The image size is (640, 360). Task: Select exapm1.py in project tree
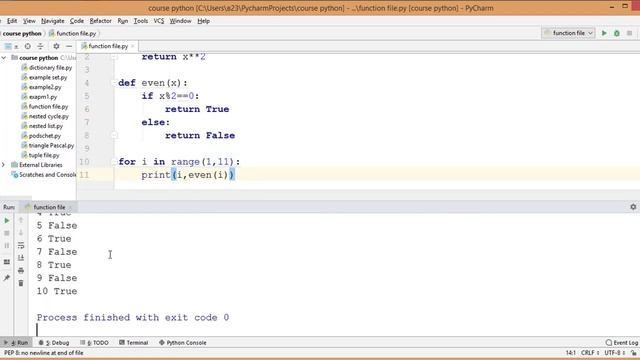click(x=39, y=97)
